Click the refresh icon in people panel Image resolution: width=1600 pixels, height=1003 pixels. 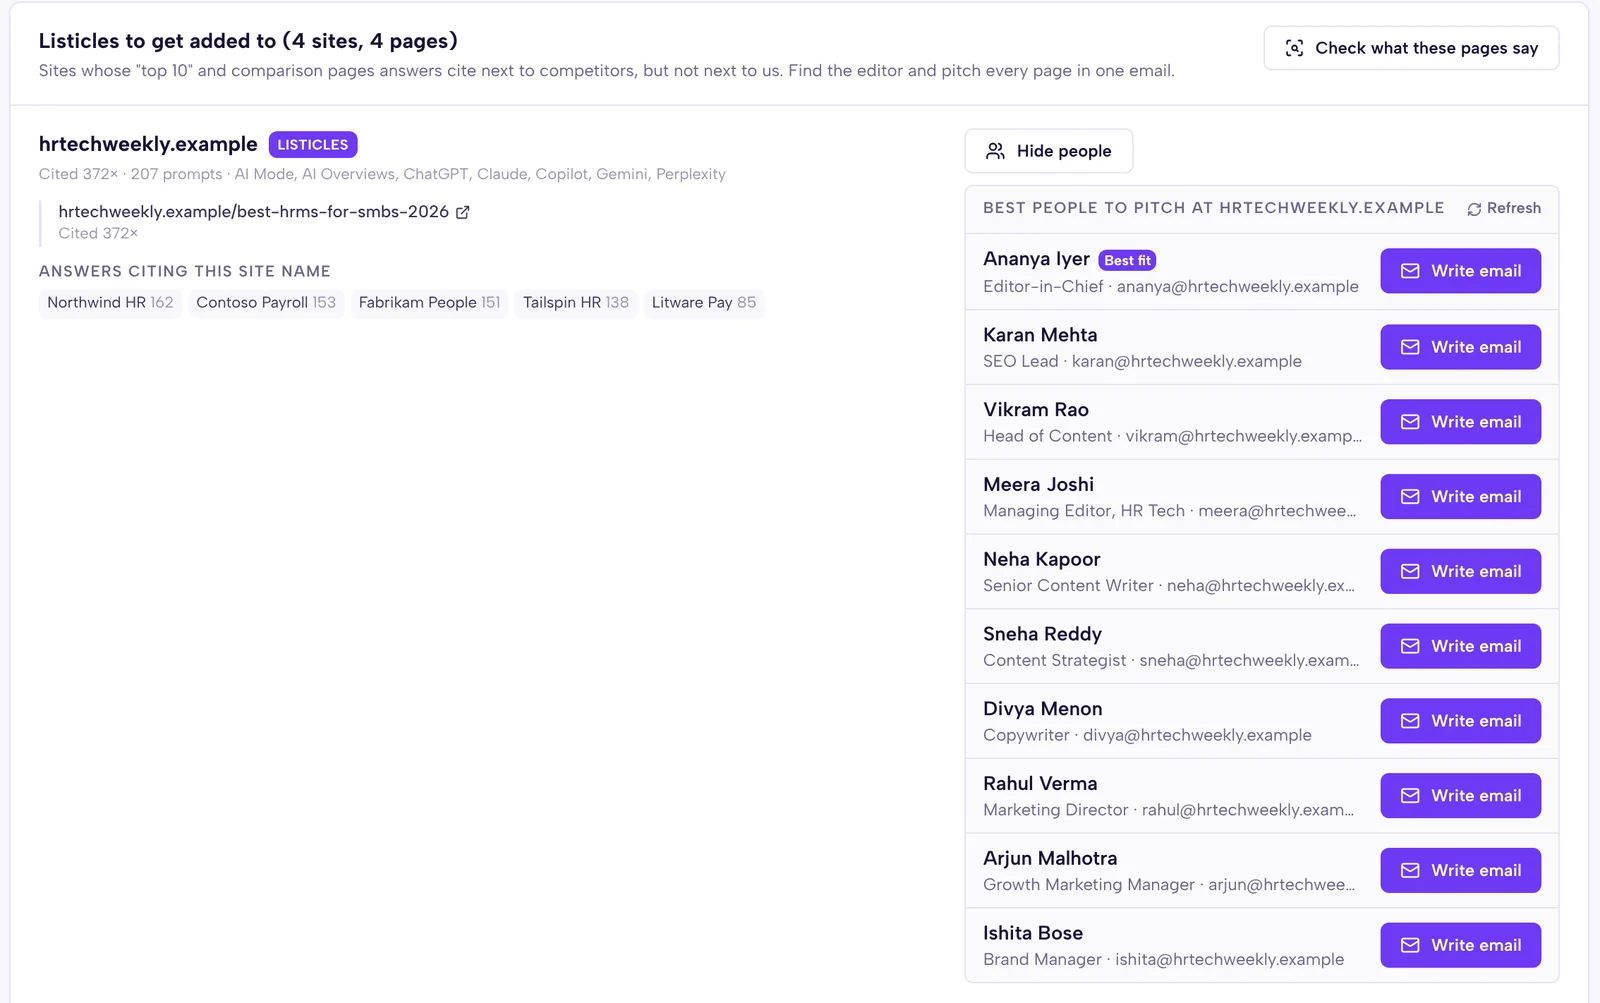1474,209
